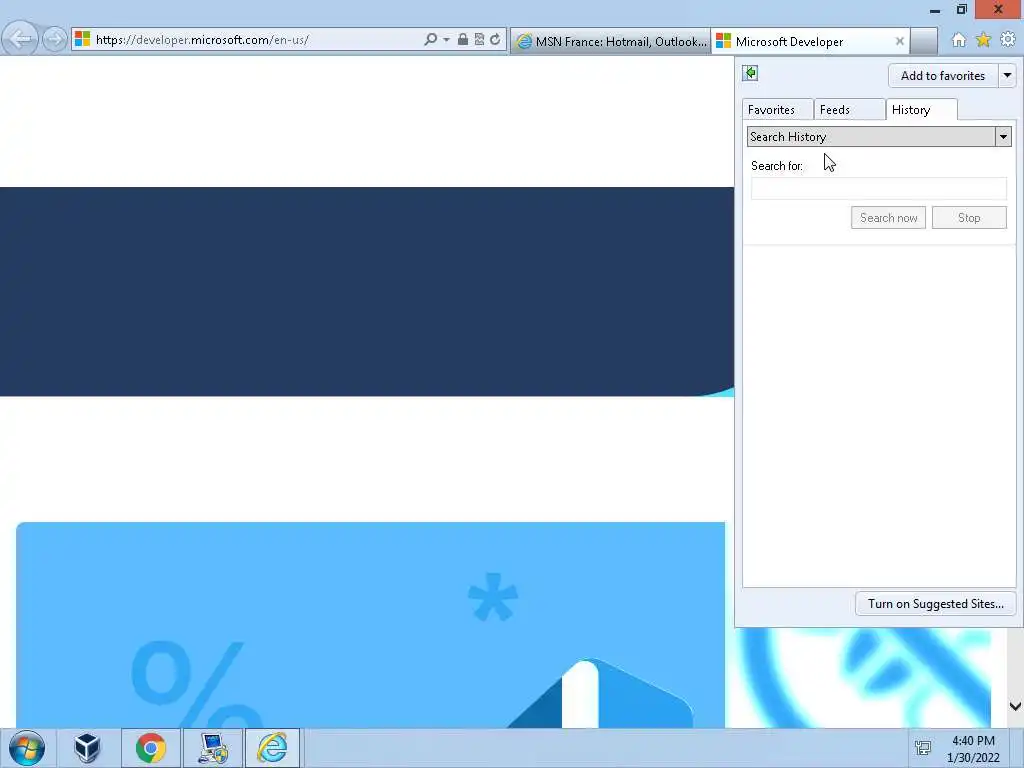Switch to the Favorites panel tab

pos(776,110)
